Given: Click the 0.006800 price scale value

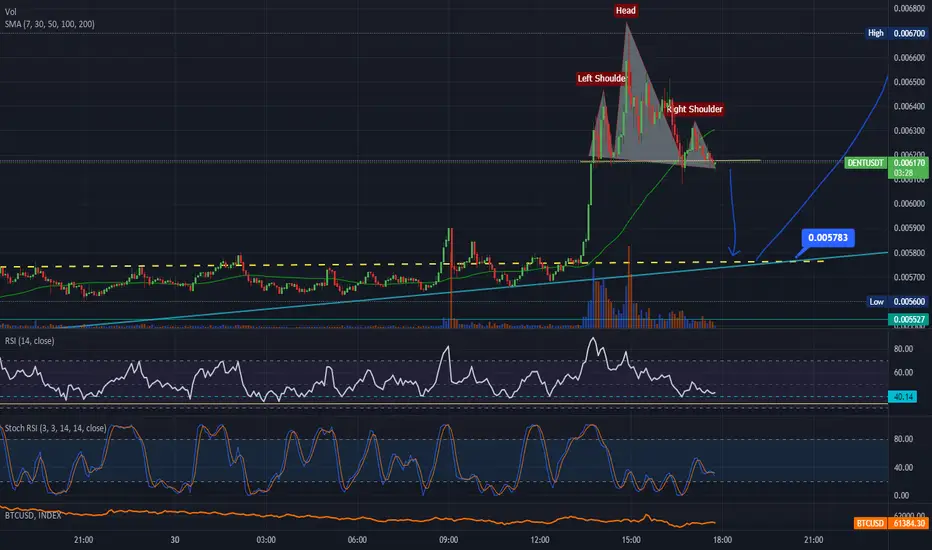Looking at the screenshot, I should point(909,8).
